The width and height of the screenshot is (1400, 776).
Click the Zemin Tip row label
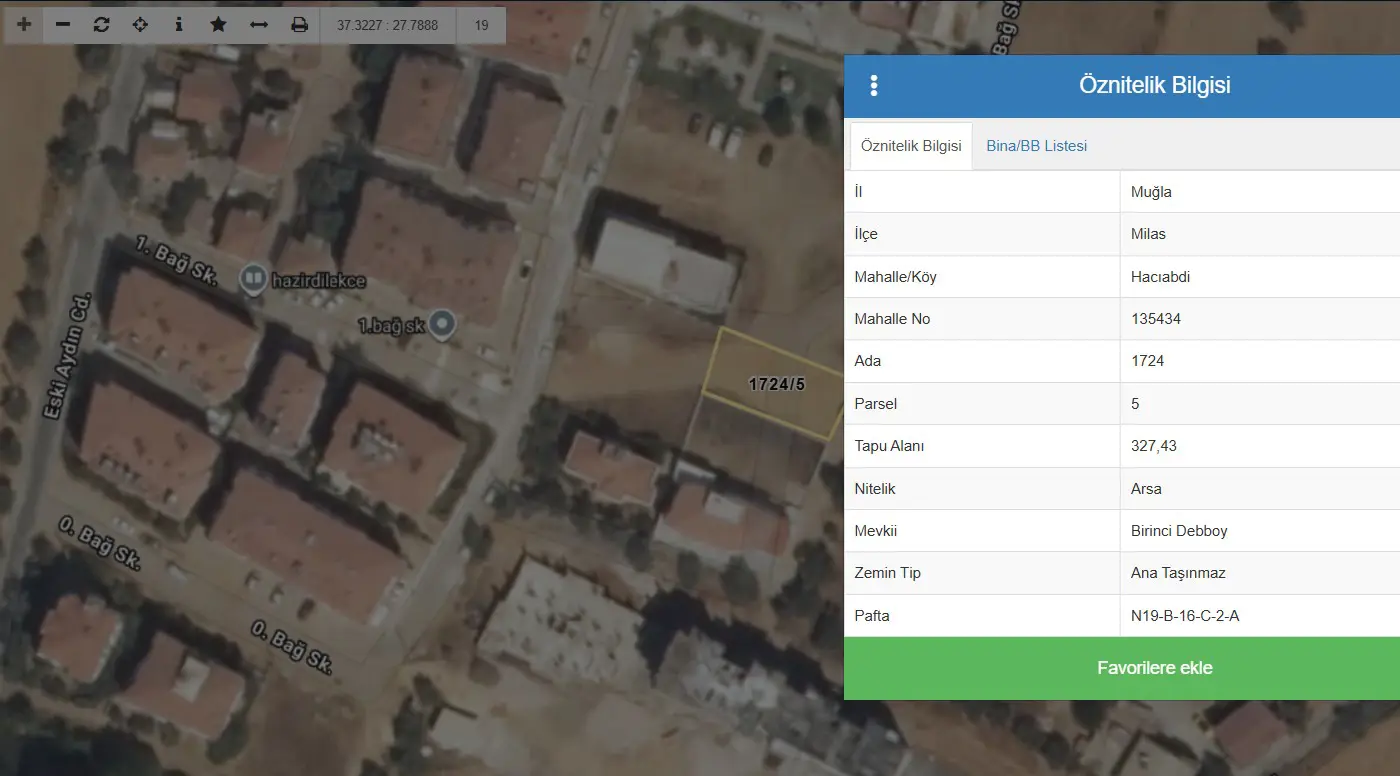[888, 573]
